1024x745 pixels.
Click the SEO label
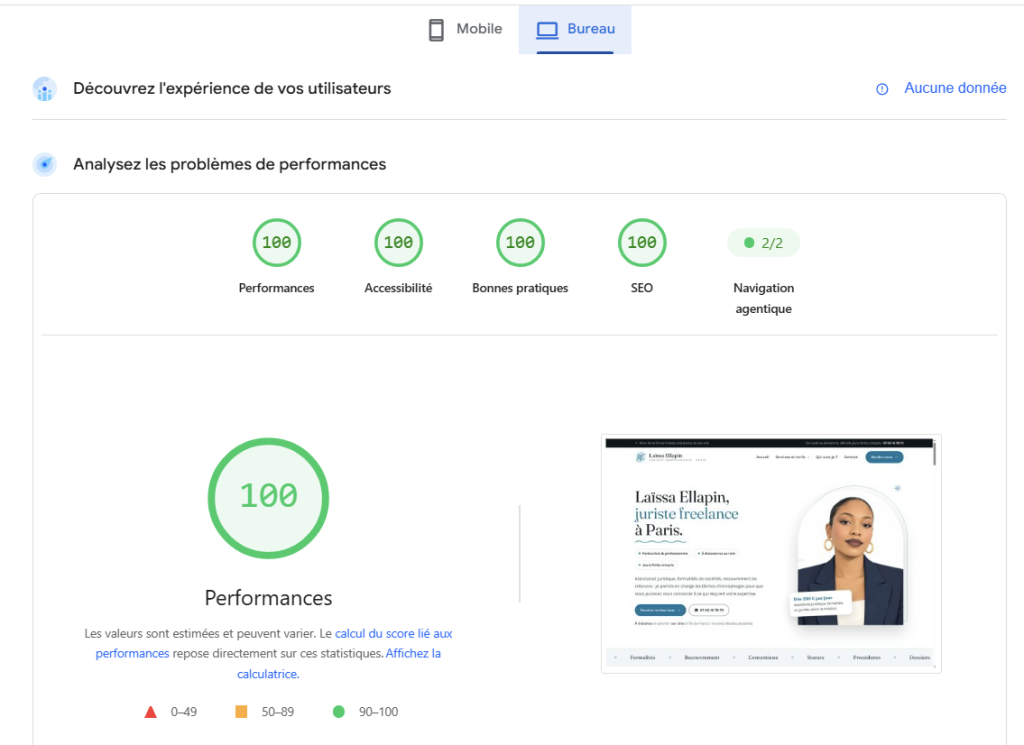[x=642, y=288]
